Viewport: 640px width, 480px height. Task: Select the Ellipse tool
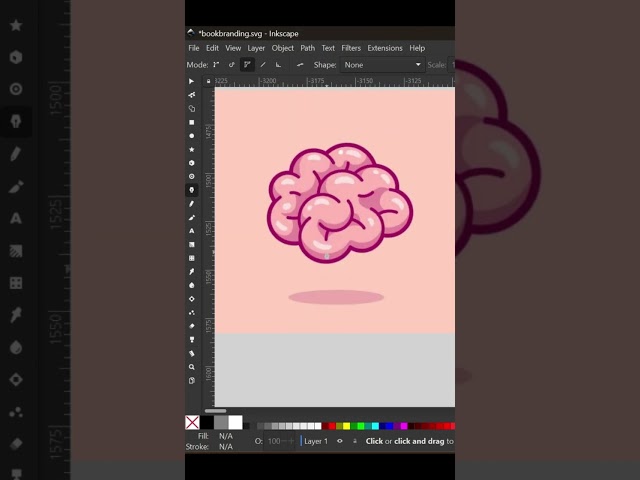click(x=191, y=136)
